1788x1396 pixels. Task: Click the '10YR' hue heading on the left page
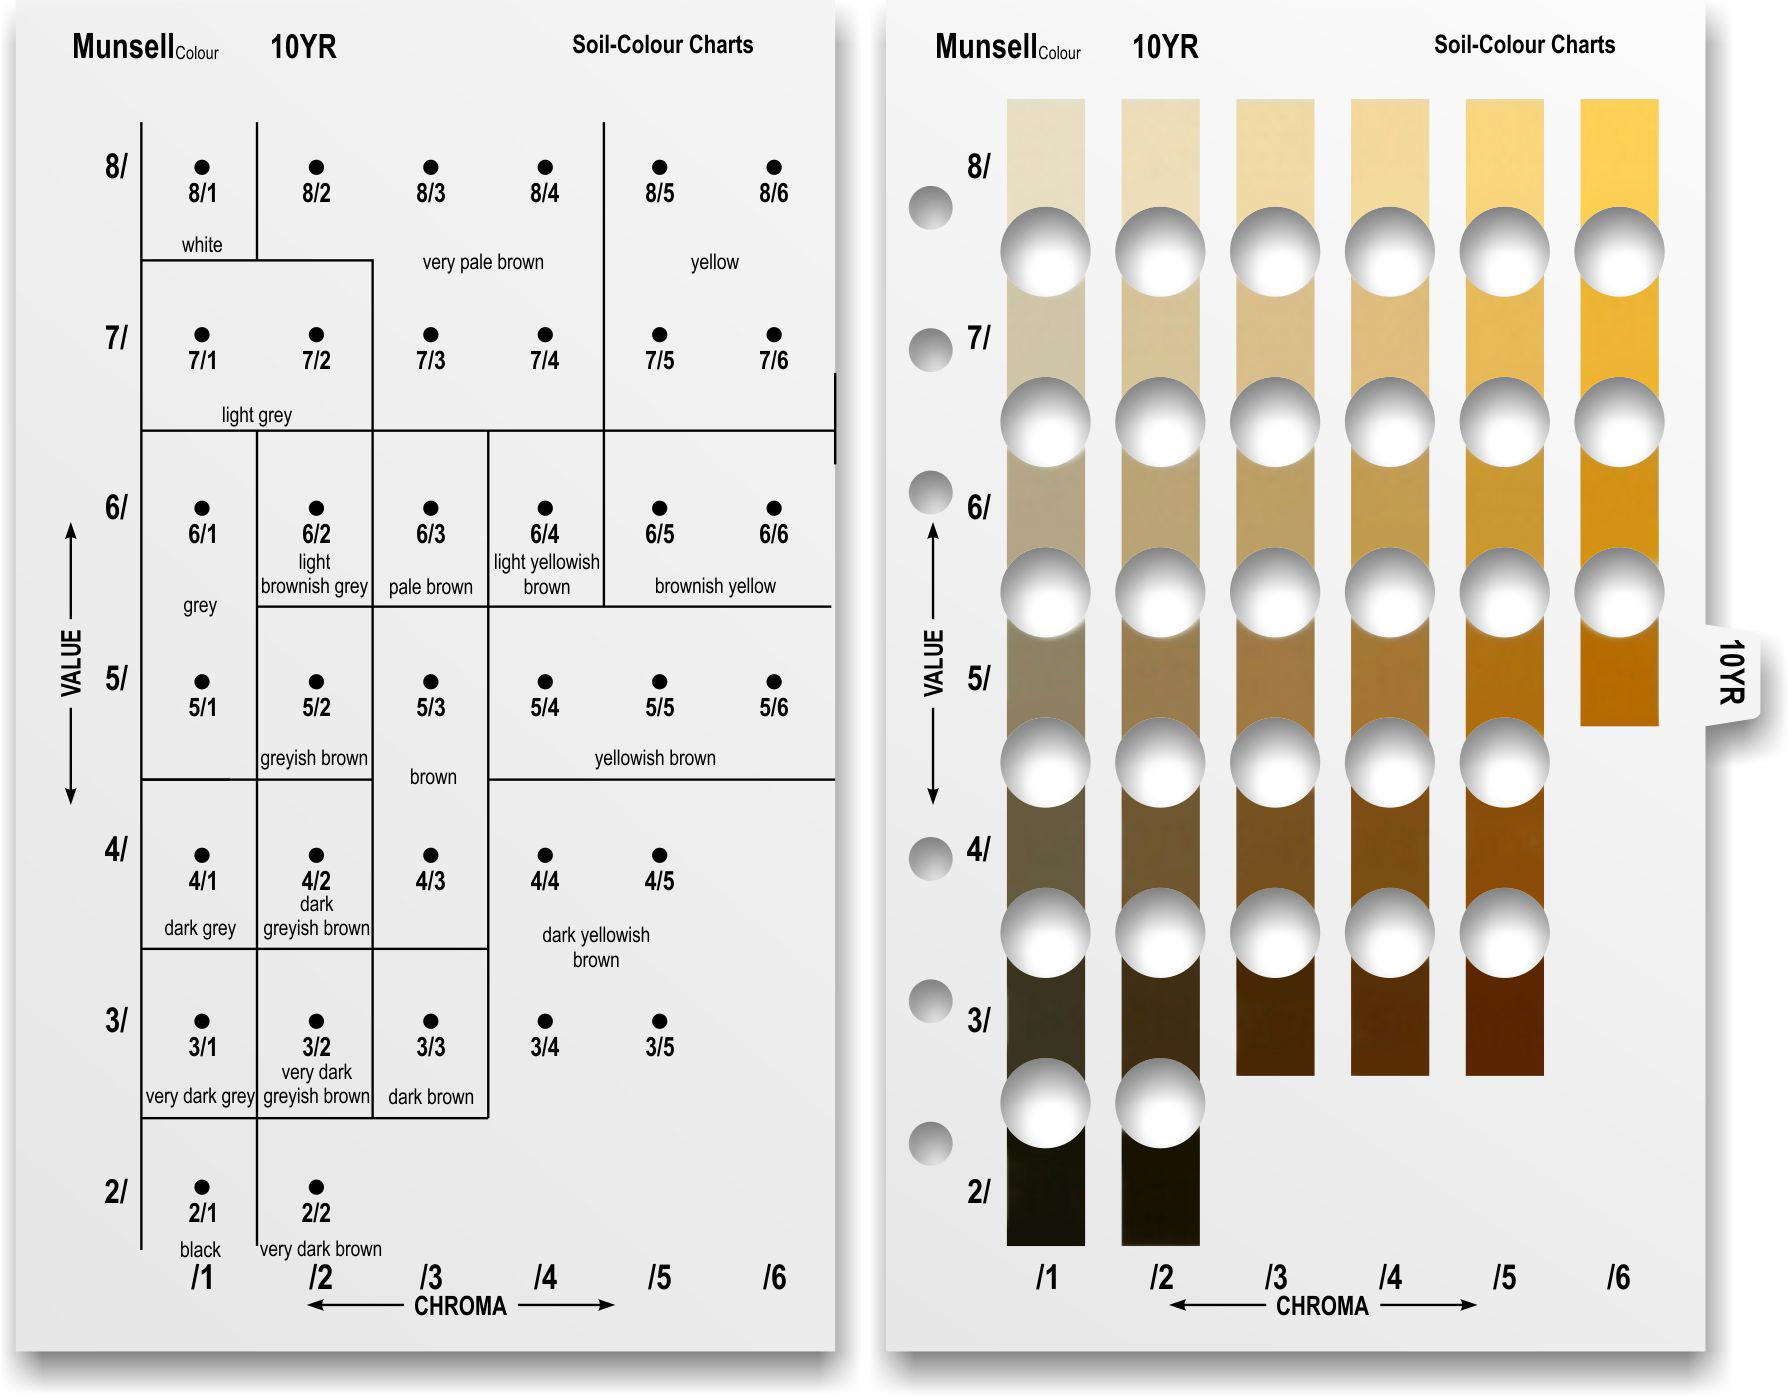tap(303, 47)
